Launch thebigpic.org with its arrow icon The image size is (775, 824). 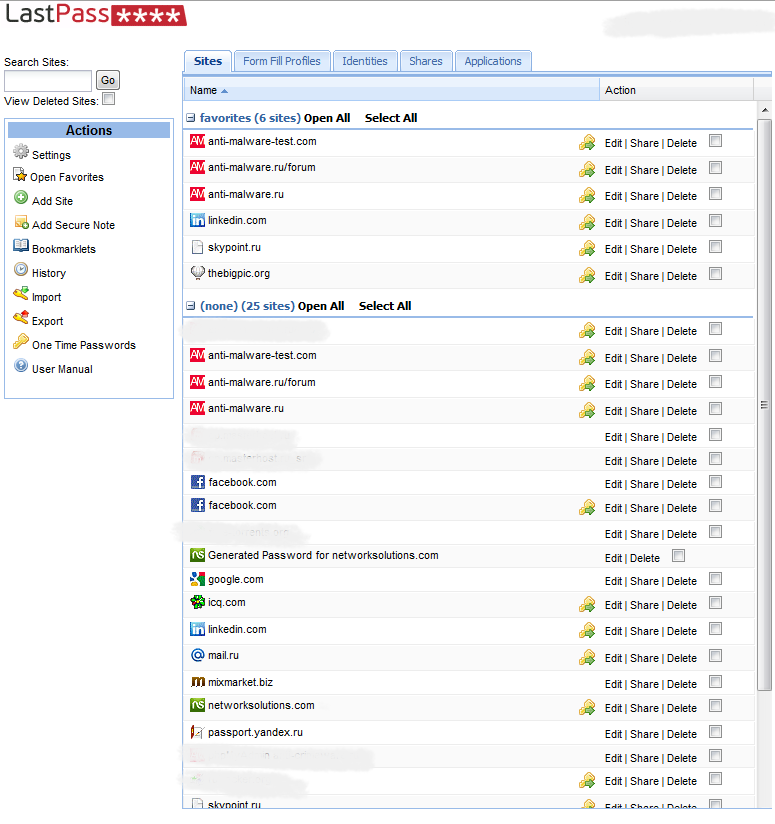pyautogui.click(x=587, y=275)
